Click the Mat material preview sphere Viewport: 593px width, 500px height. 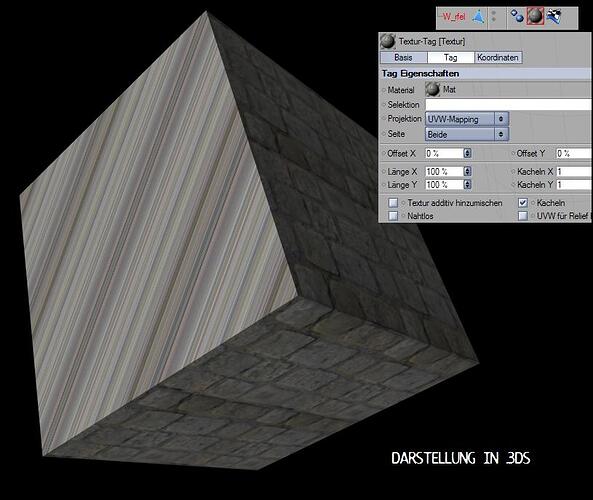coord(432,89)
